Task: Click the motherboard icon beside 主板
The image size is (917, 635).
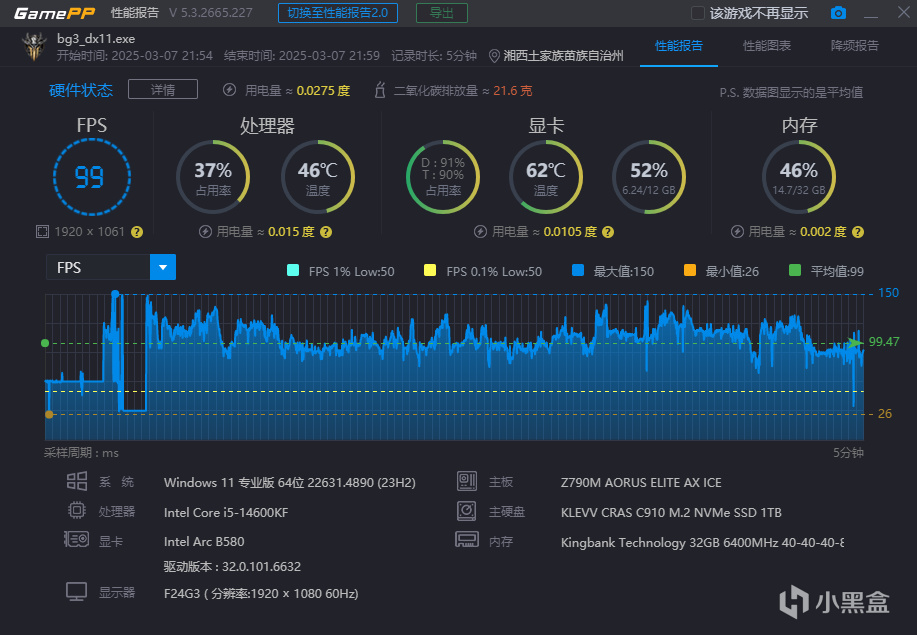Action: (467, 481)
